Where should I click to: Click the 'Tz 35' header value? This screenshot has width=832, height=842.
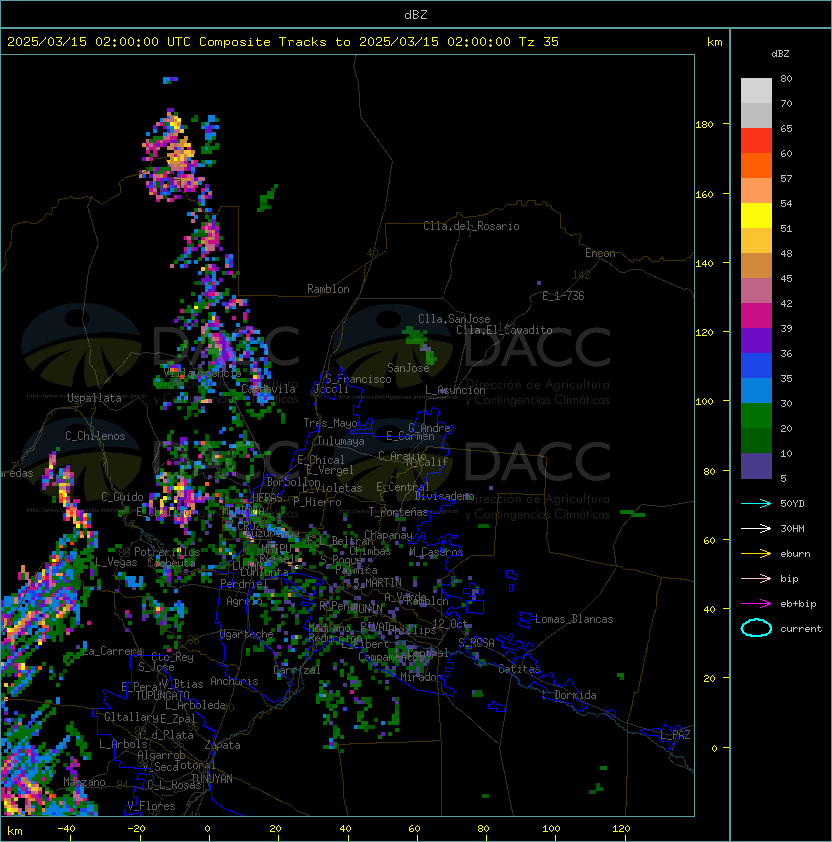click(539, 41)
